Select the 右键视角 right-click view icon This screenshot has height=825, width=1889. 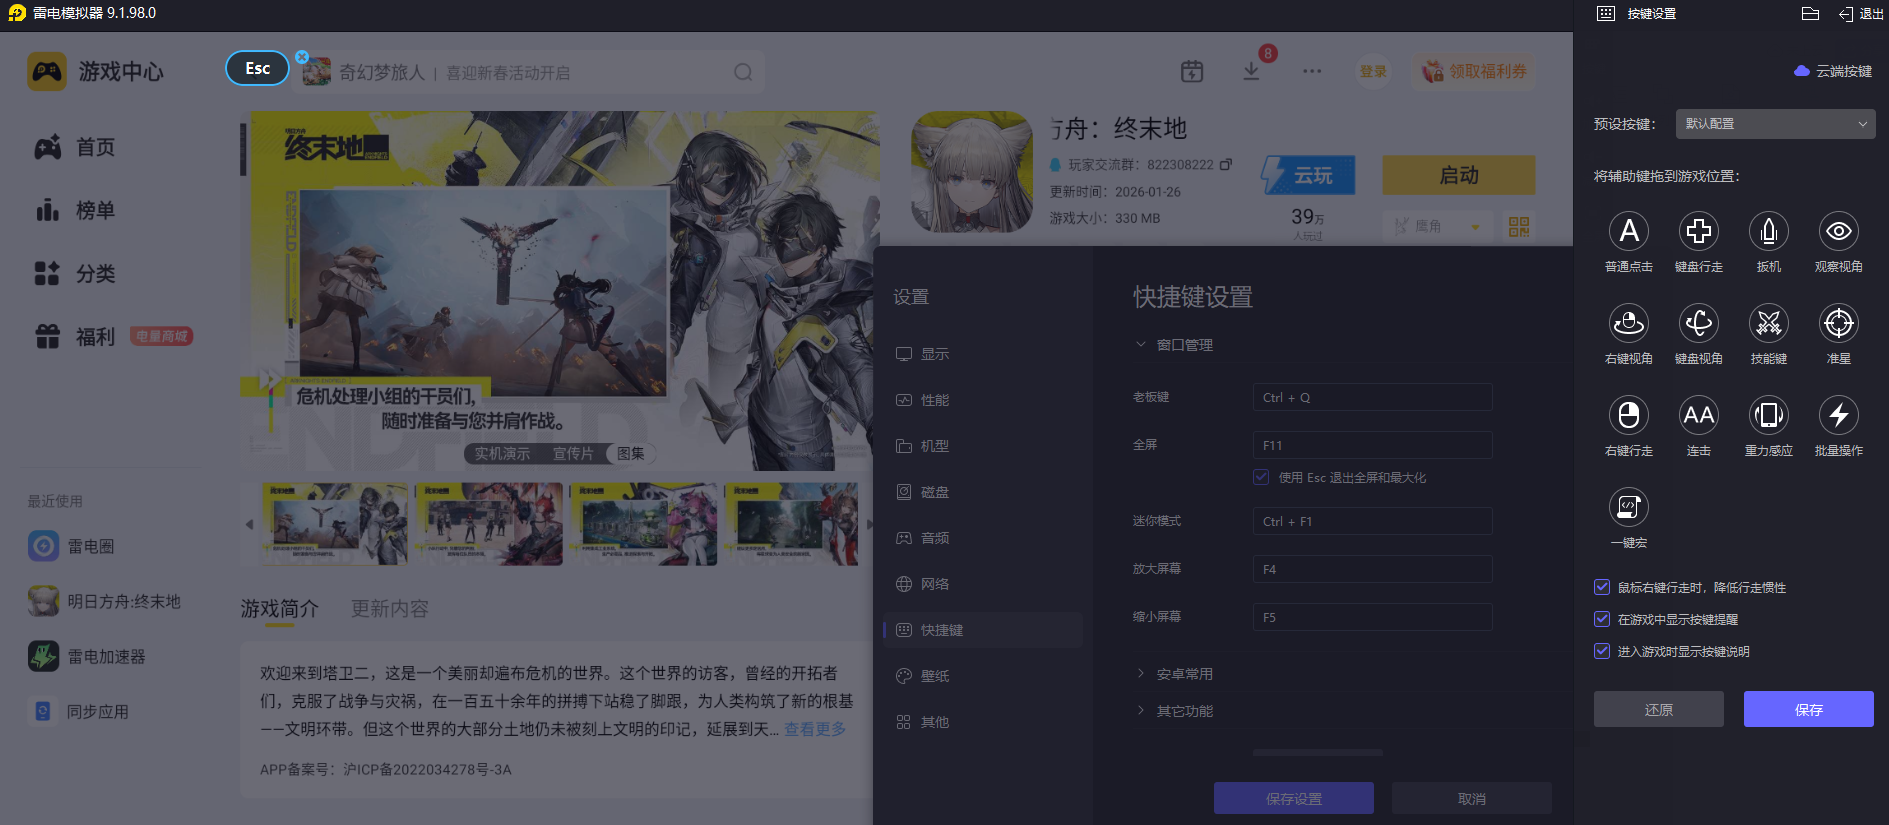(x=1629, y=323)
